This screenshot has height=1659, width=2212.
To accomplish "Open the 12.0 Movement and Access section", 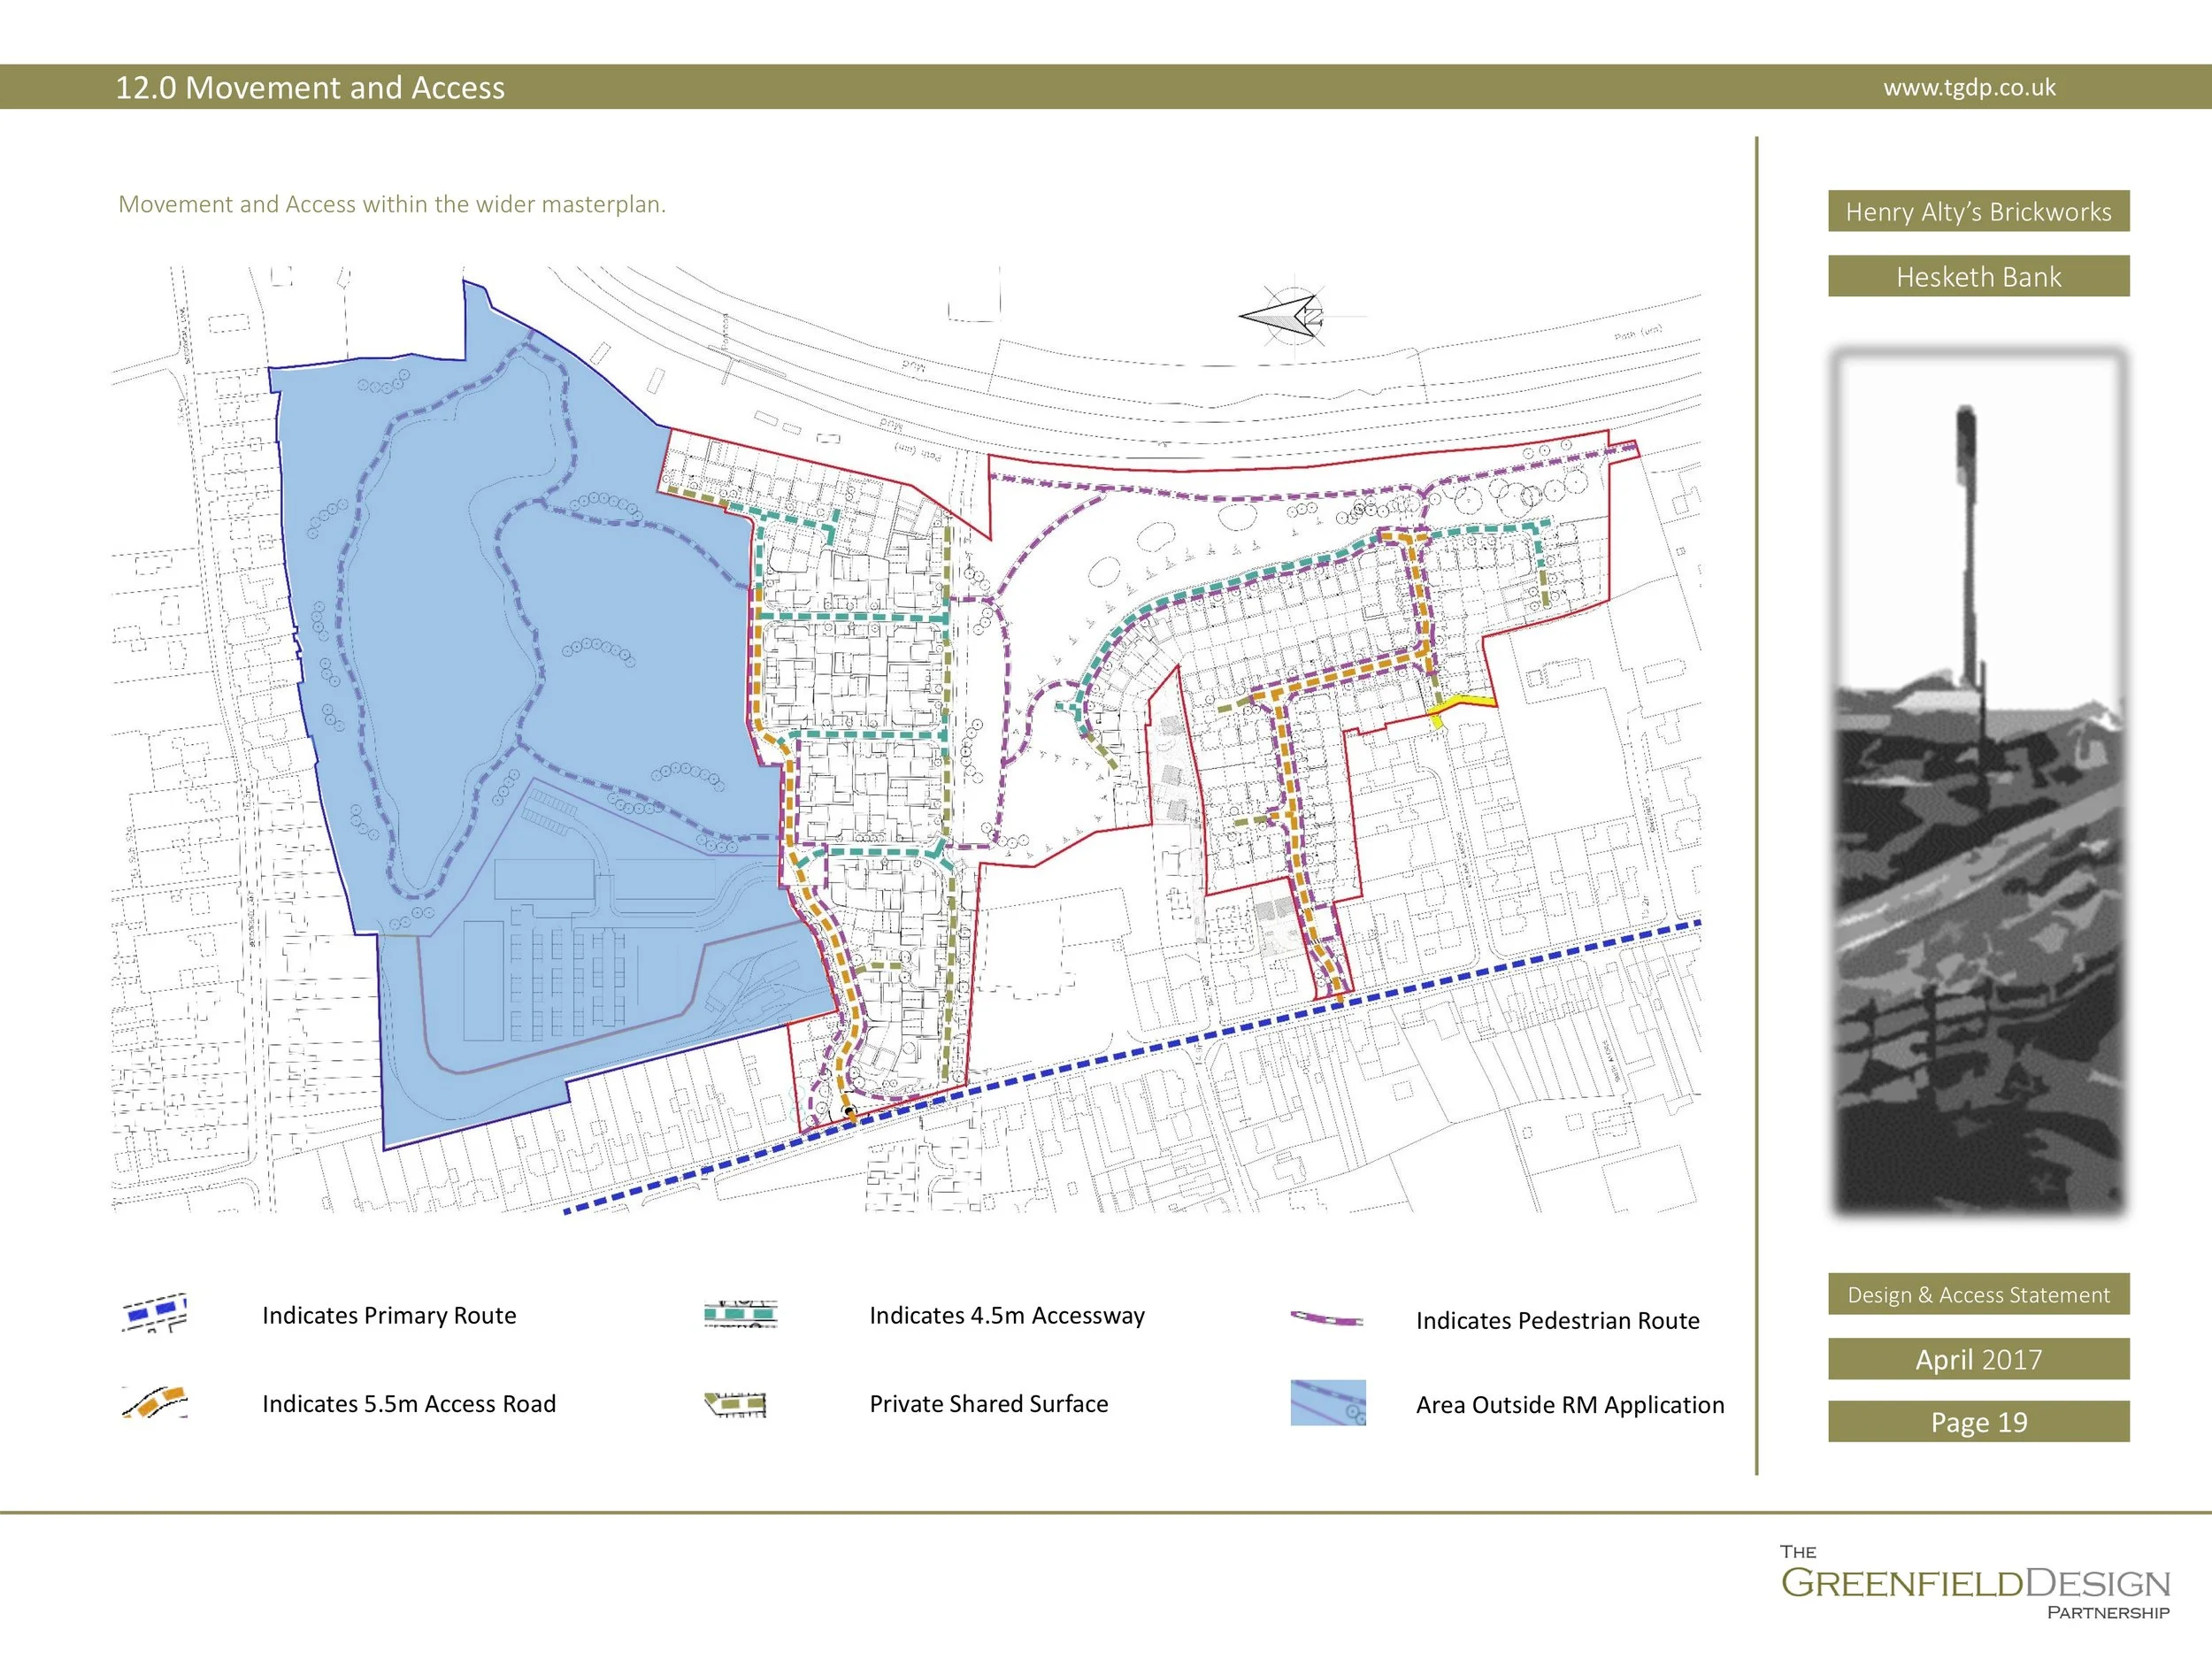I will coord(310,88).
